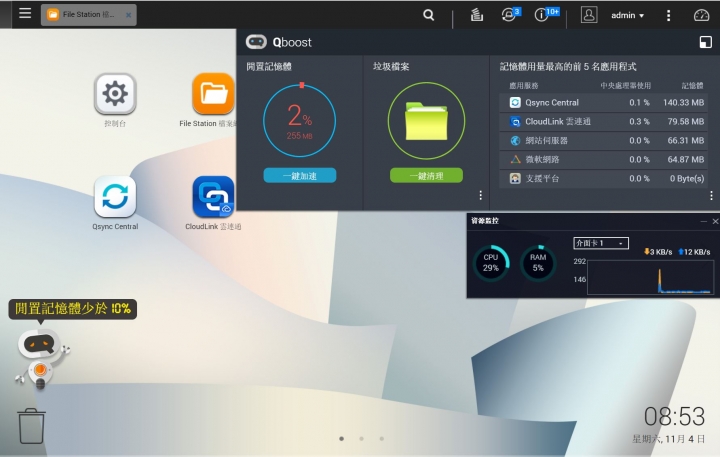Click the 閒置記憶體少於 10% speech bubble
This screenshot has width=720, height=457.
point(73,309)
